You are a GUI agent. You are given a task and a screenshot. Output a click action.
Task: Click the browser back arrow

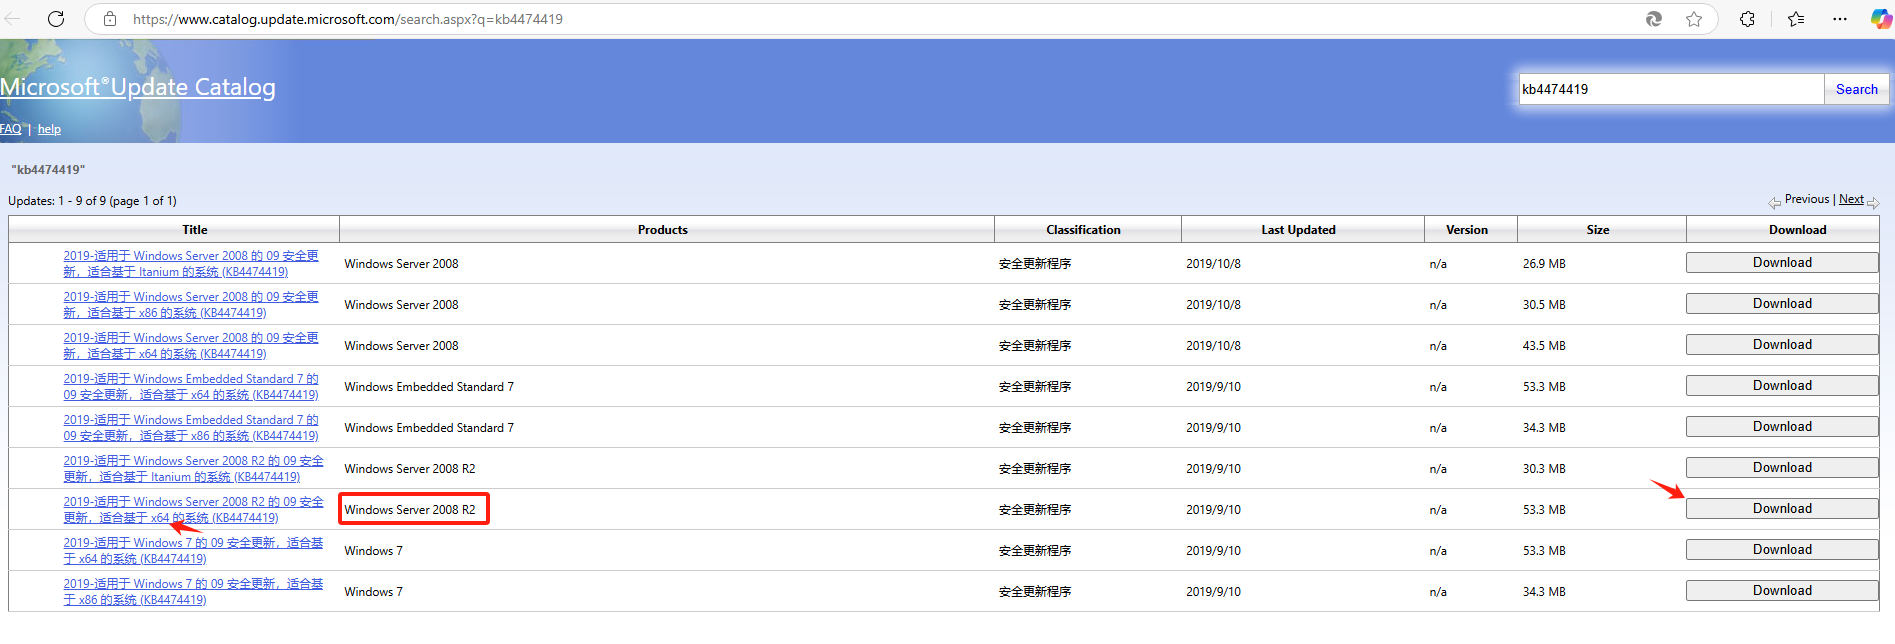[12, 19]
